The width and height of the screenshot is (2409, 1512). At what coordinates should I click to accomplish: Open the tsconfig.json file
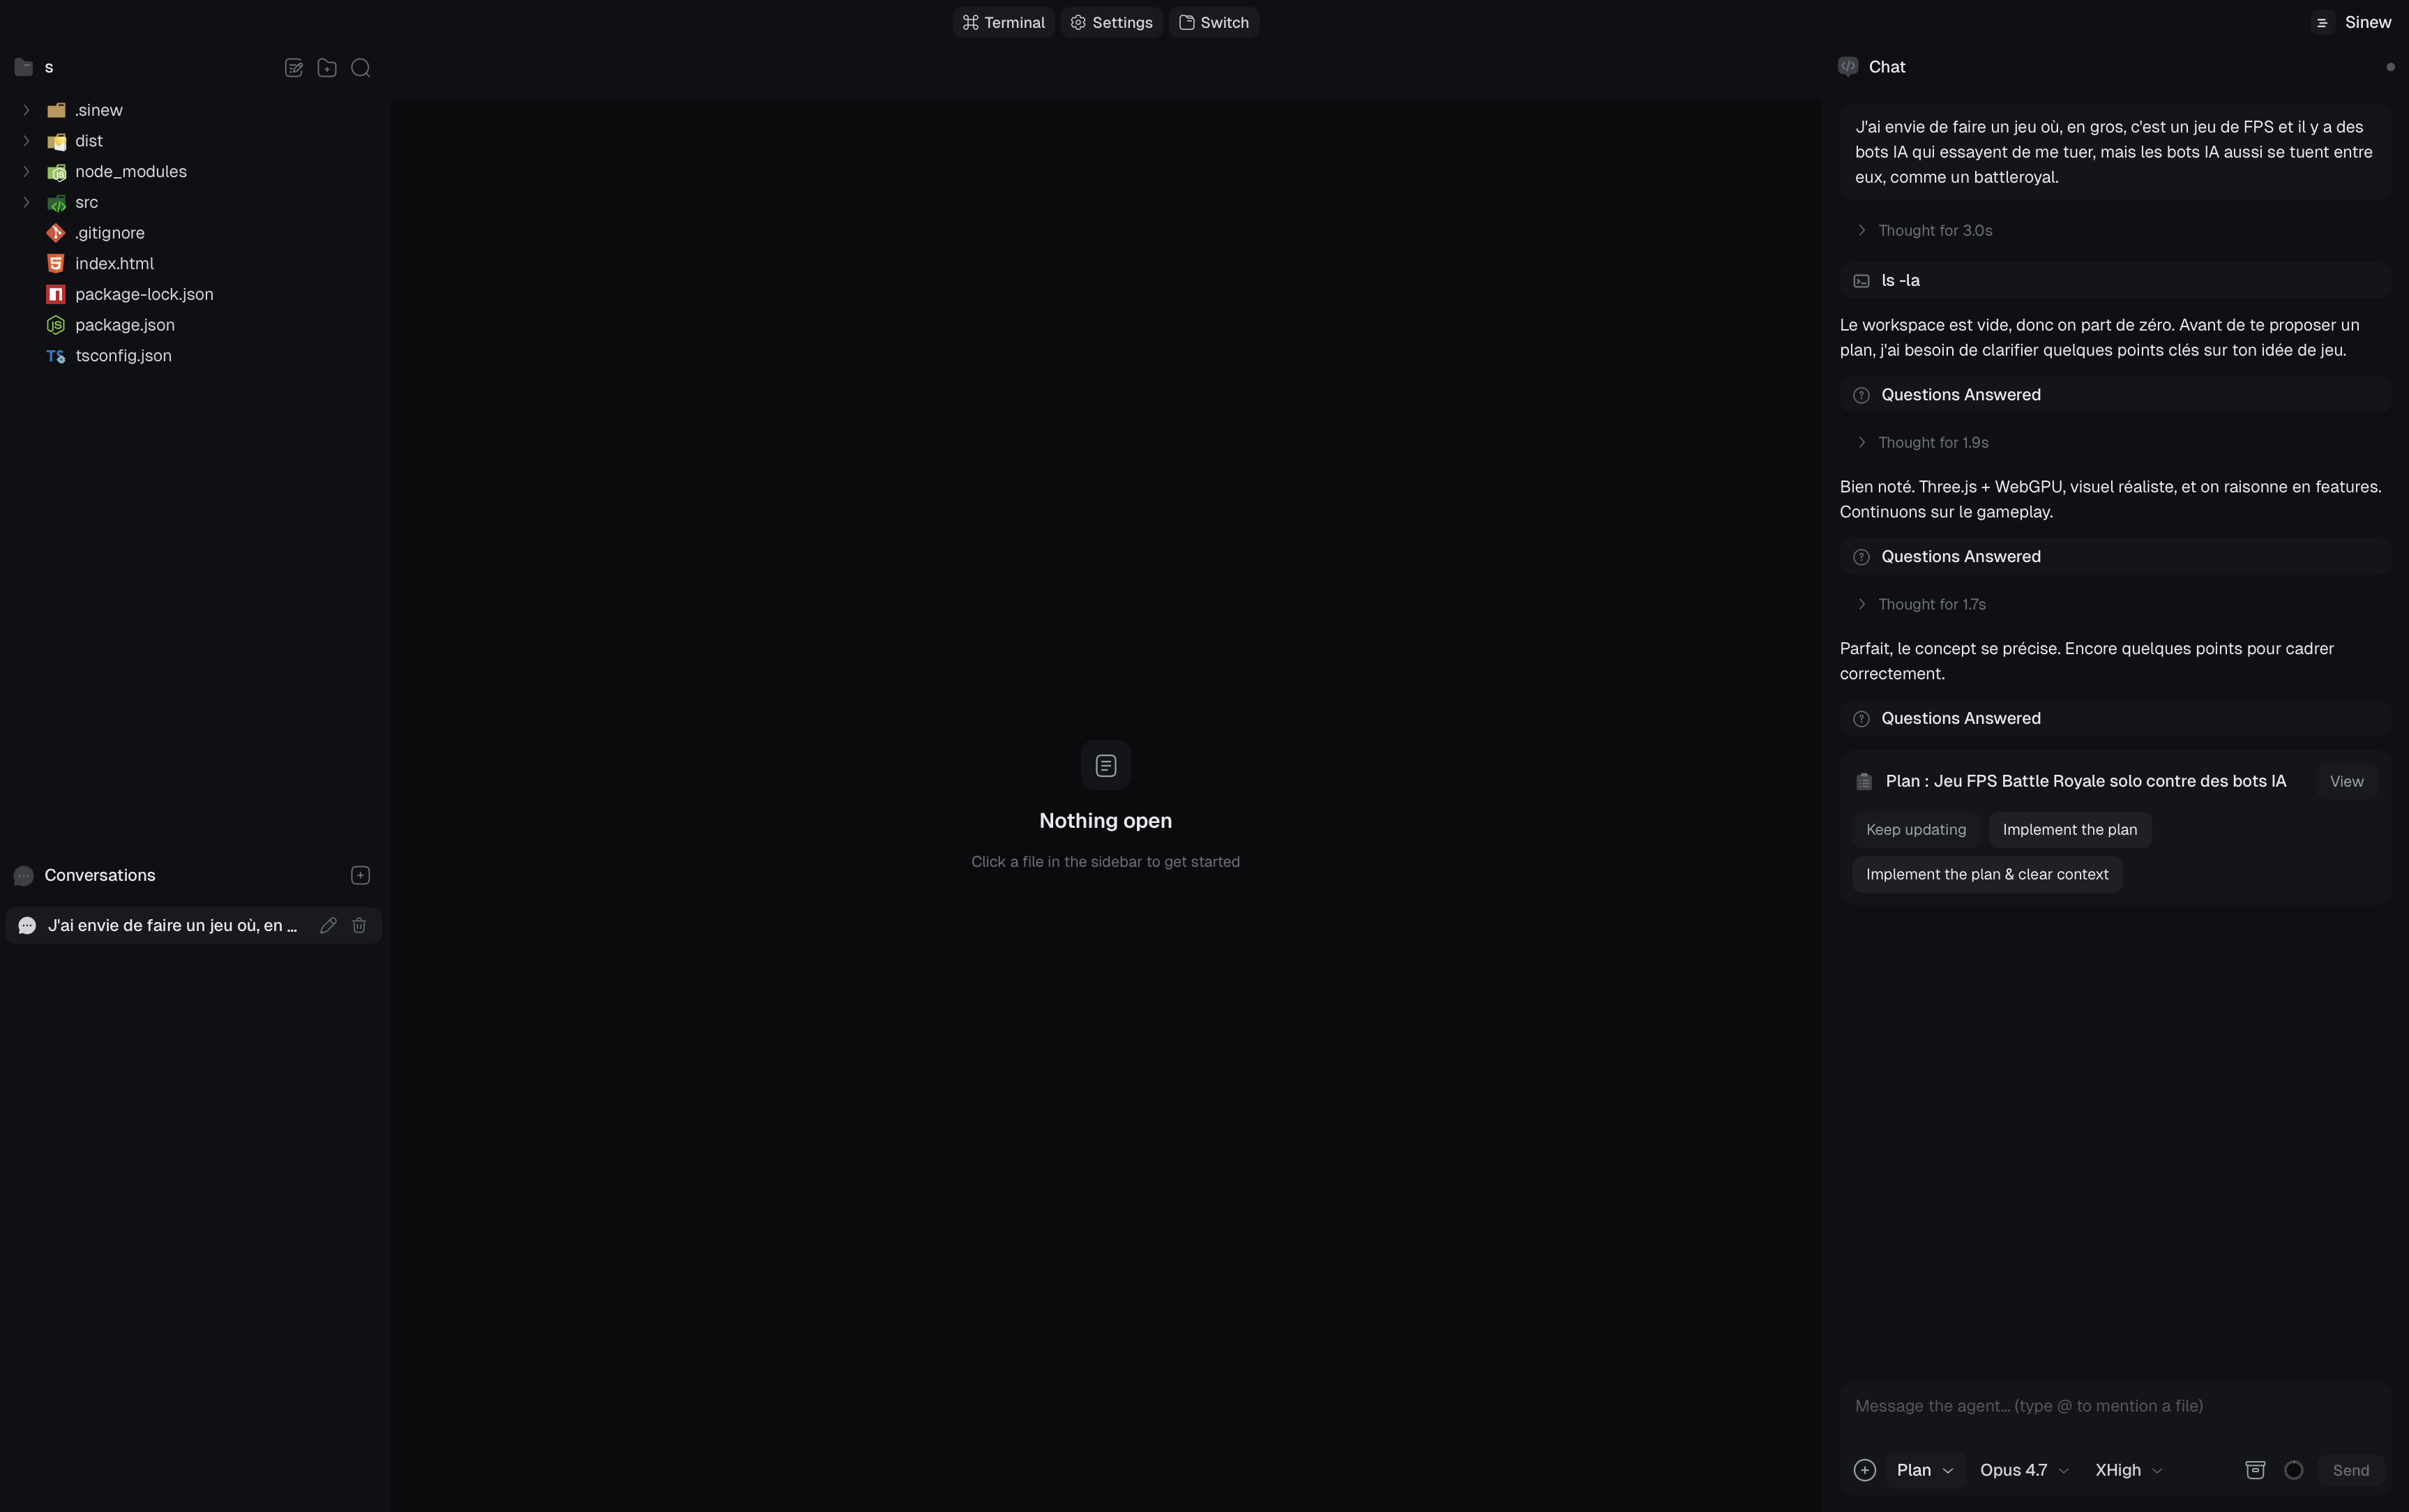(x=123, y=356)
